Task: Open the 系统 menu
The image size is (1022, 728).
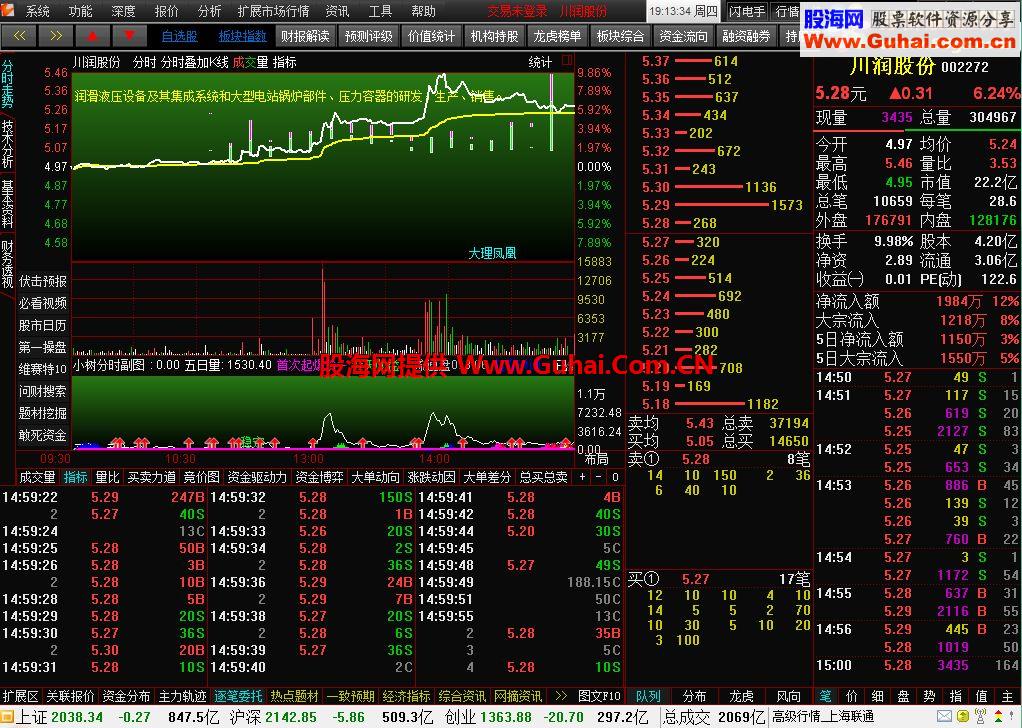Action: click(x=38, y=11)
